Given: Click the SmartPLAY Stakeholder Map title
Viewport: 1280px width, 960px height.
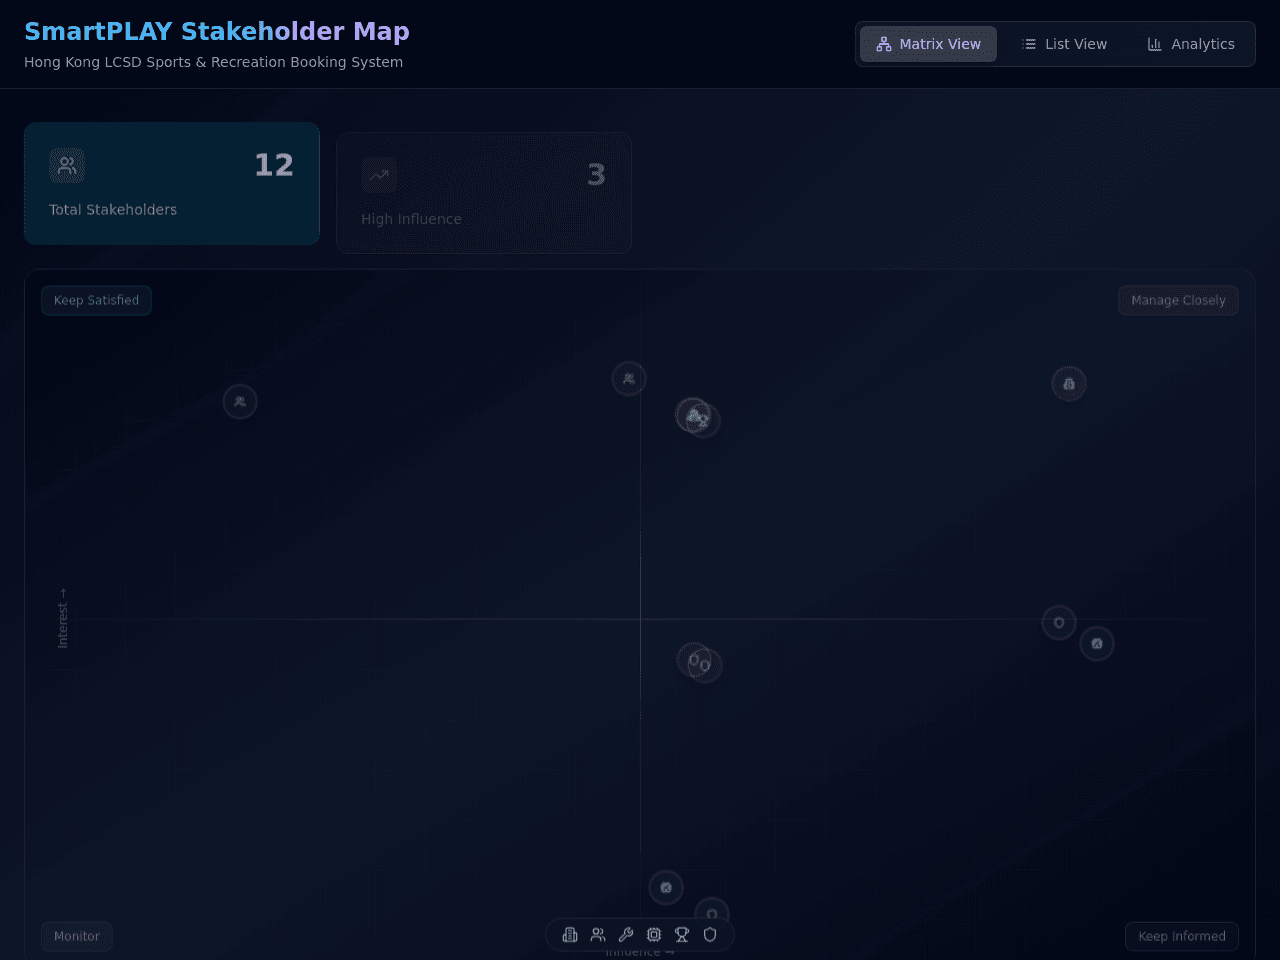Looking at the screenshot, I should tap(217, 31).
